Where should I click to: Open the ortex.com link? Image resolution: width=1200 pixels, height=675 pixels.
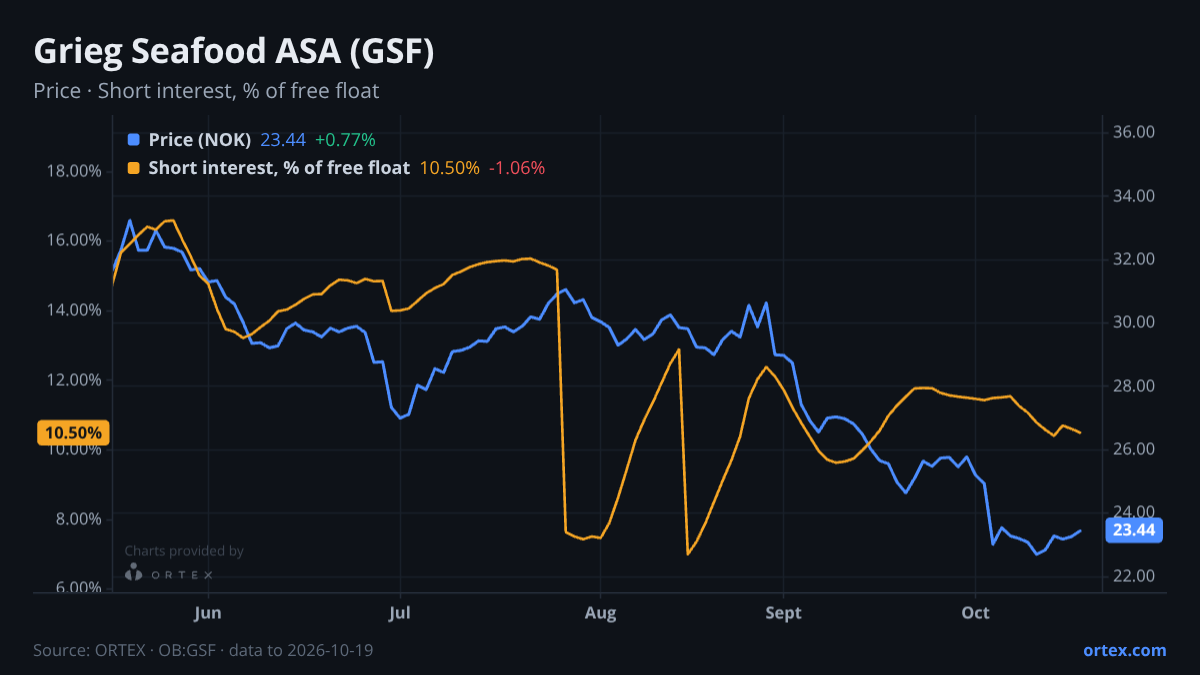point(1124,650)
